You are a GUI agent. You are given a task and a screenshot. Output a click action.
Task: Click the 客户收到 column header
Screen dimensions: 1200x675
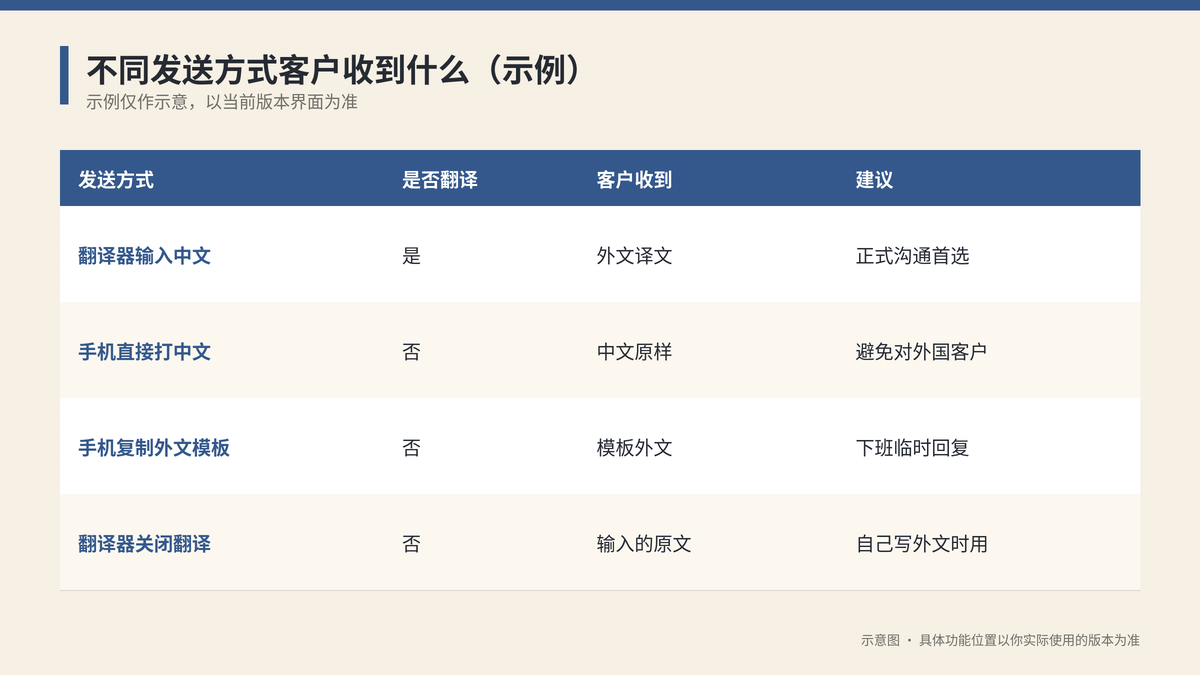pos(634,180)
